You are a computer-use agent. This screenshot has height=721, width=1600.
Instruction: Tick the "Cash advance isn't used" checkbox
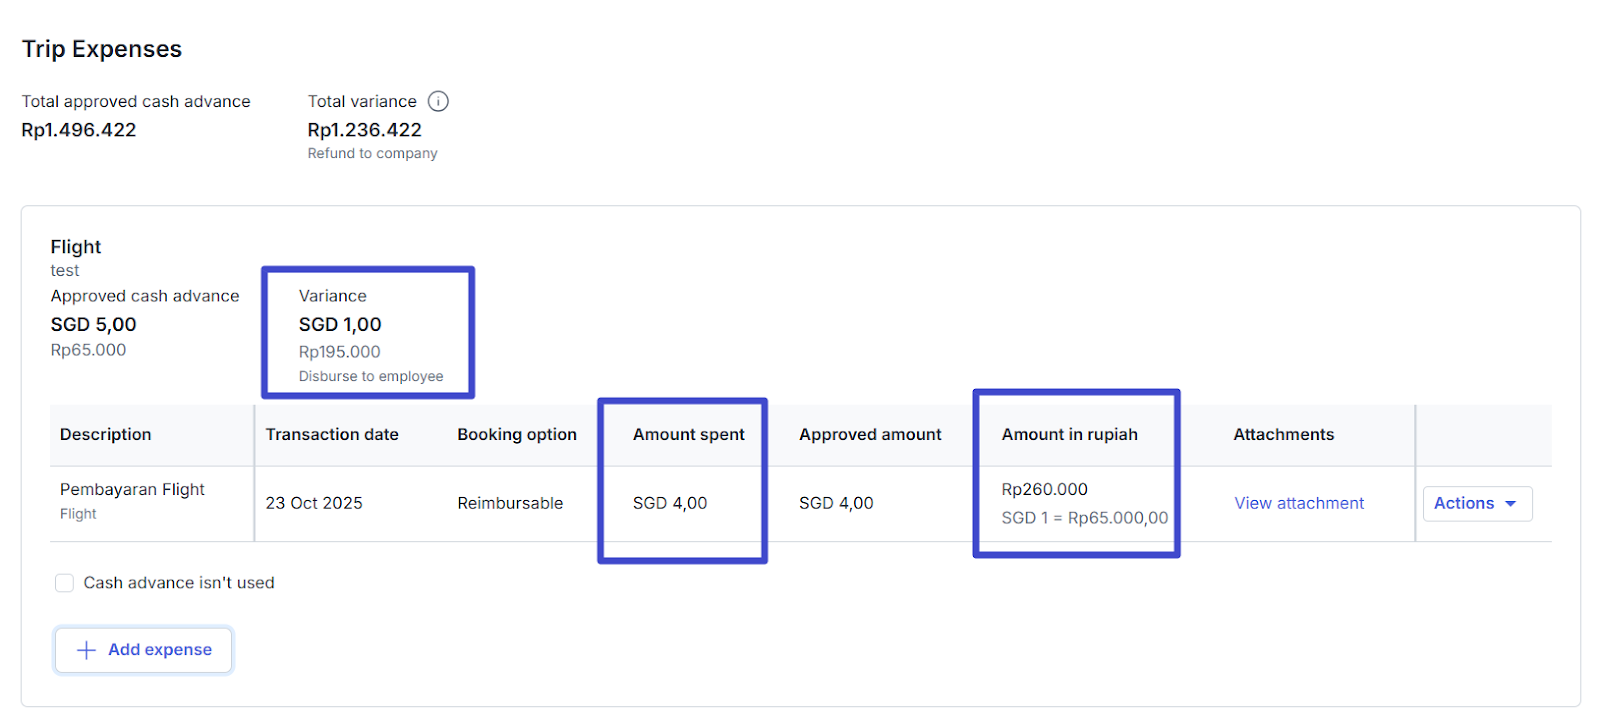click(x=65, y=583)
